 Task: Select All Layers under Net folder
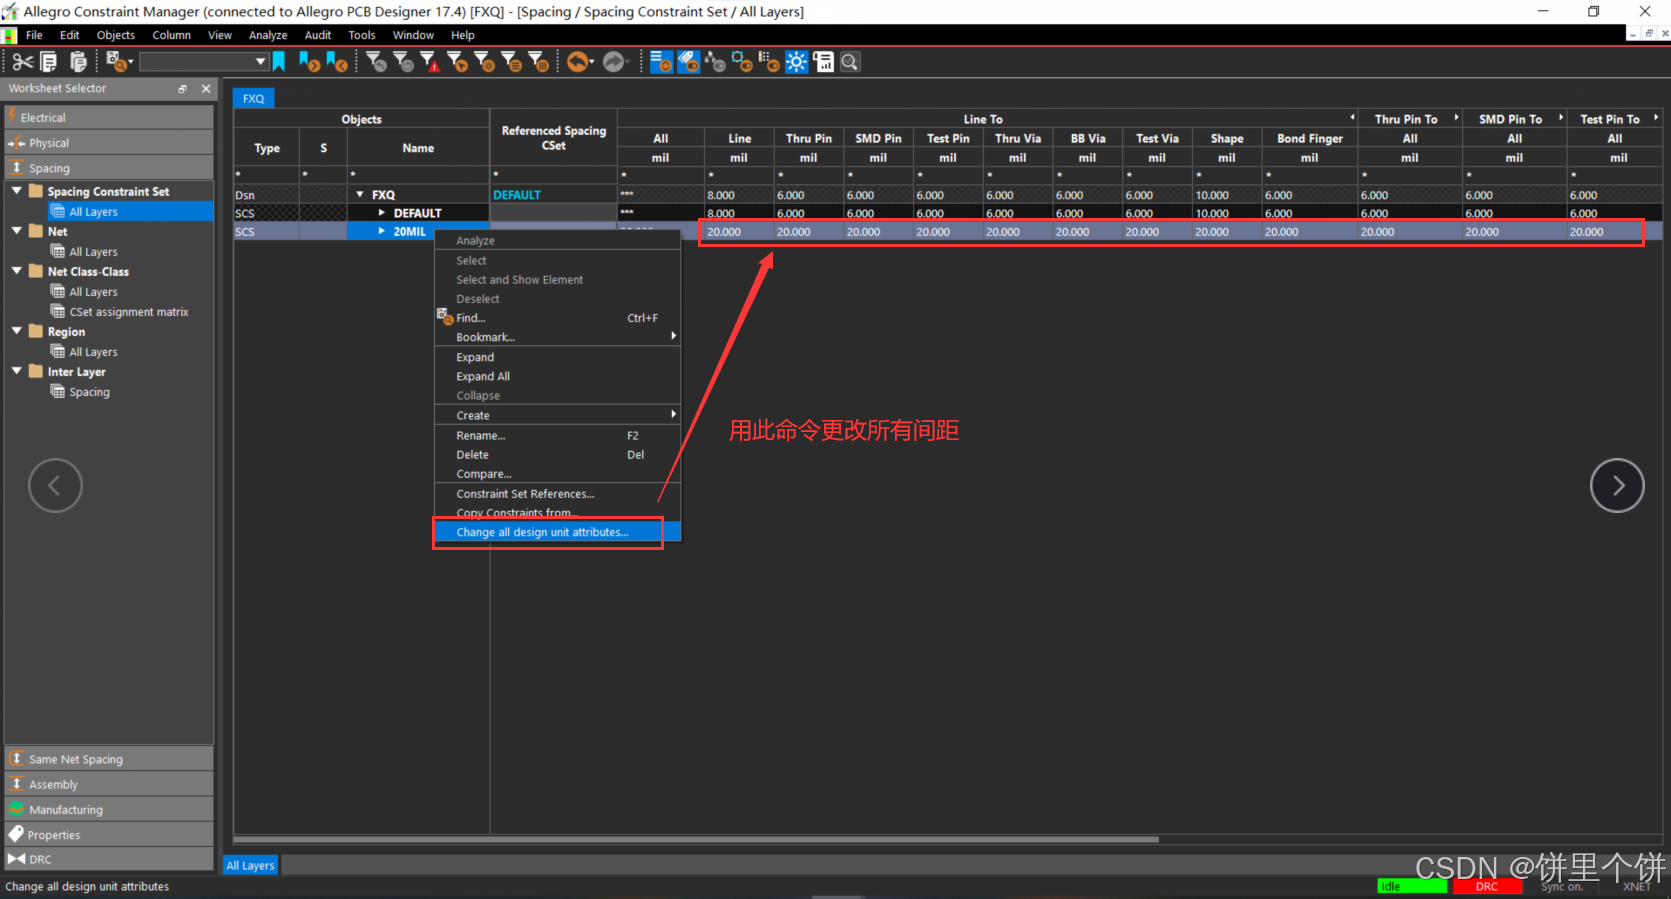(93, 252)
